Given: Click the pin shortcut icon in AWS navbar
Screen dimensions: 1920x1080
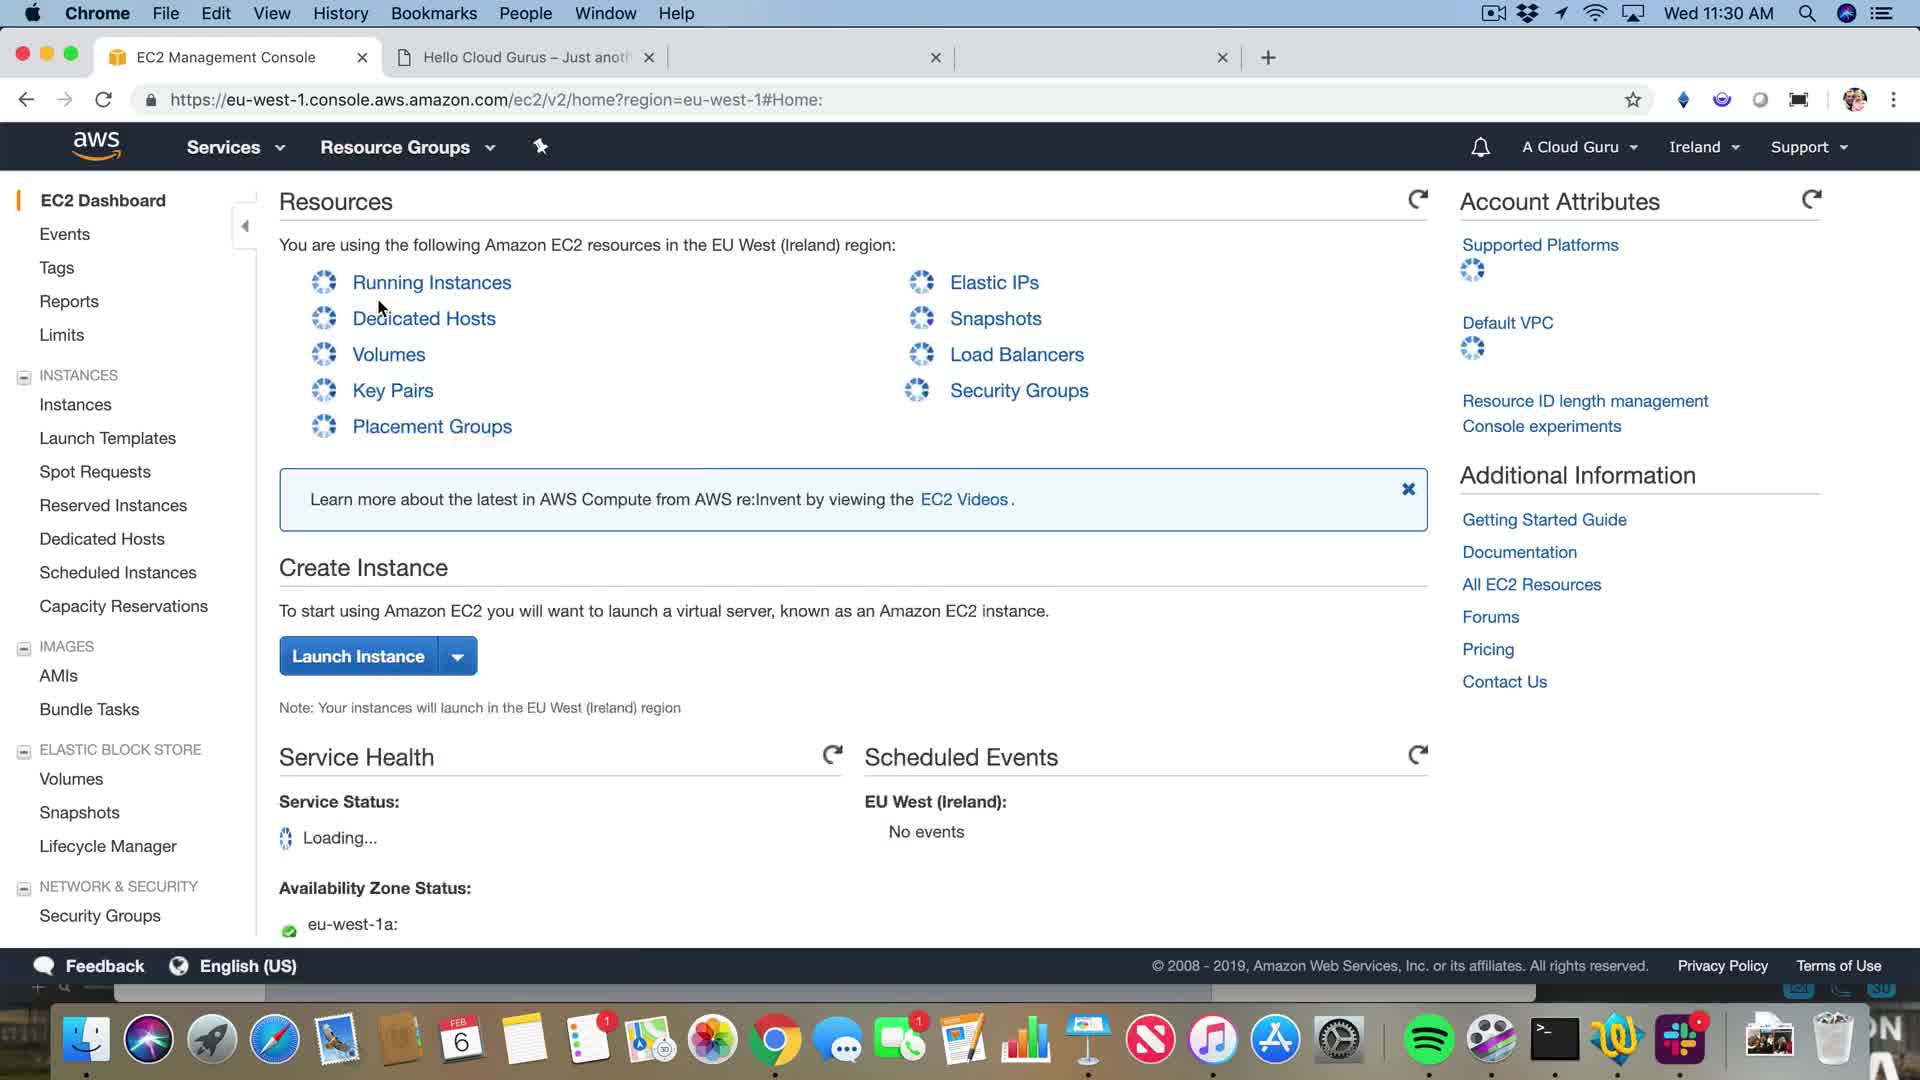Looking at the screenshot, I should coord(540,147).
